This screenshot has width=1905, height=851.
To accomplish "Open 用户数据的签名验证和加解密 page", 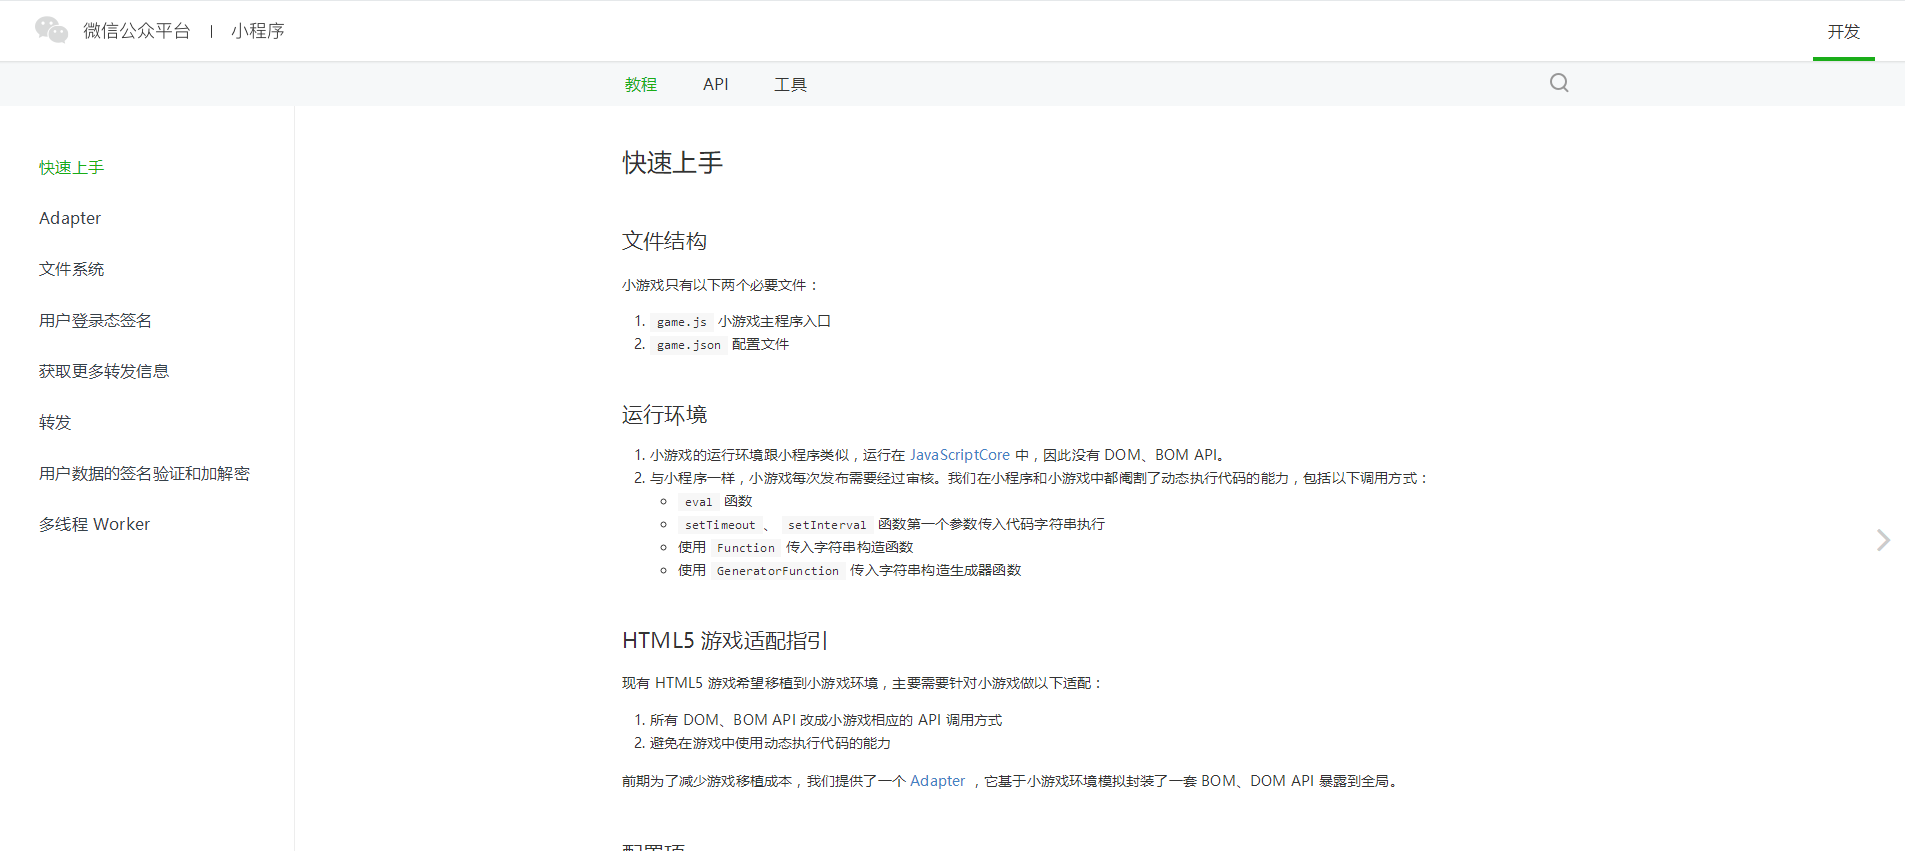I will click(145, 473).
